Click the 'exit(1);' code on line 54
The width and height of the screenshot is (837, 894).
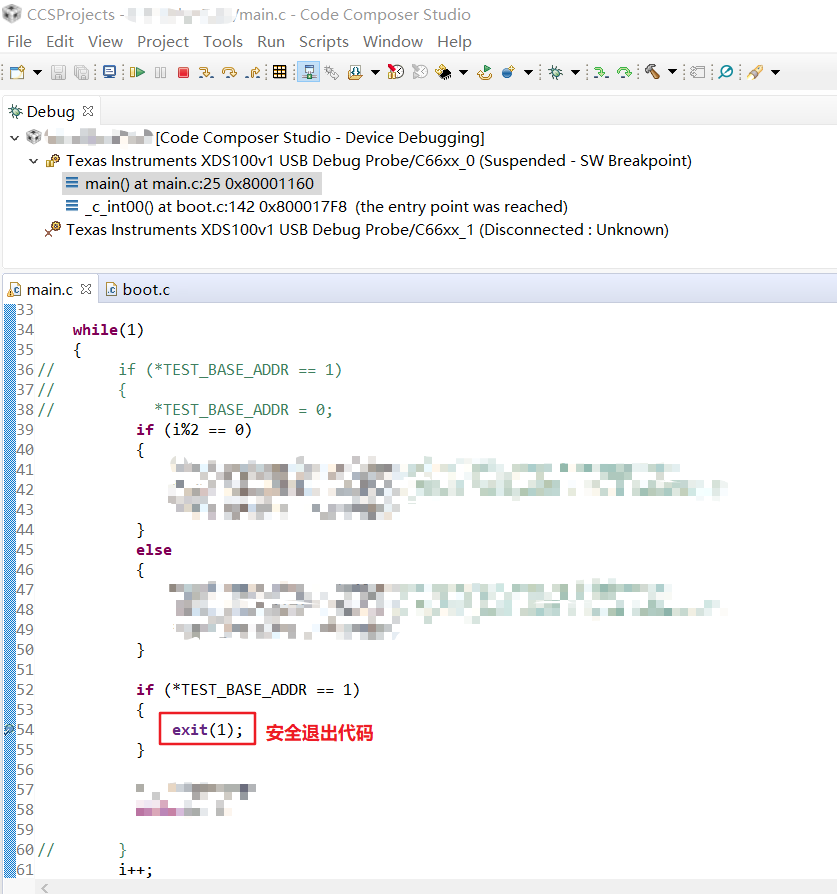coord(208,730)
